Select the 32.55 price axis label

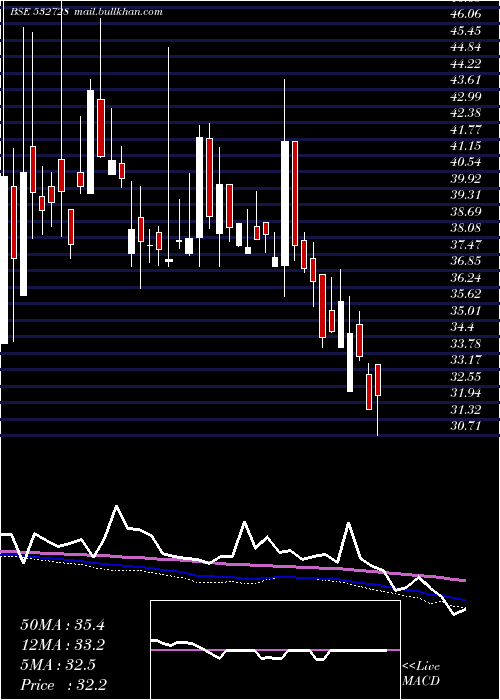coord(466,377)
